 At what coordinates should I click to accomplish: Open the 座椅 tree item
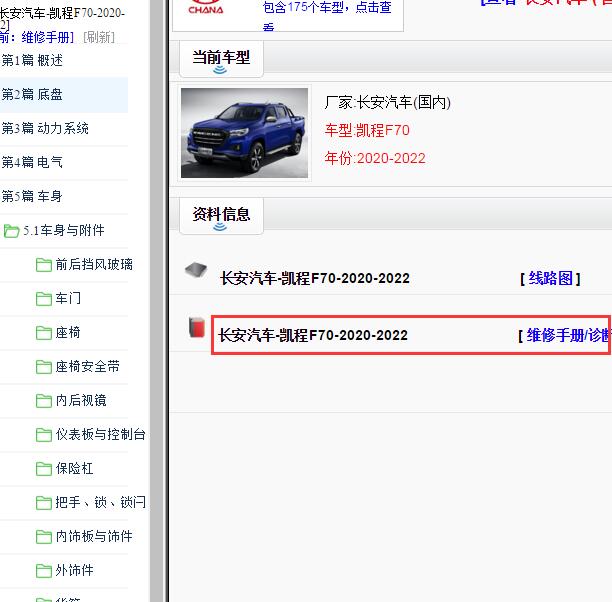(68, 332)
